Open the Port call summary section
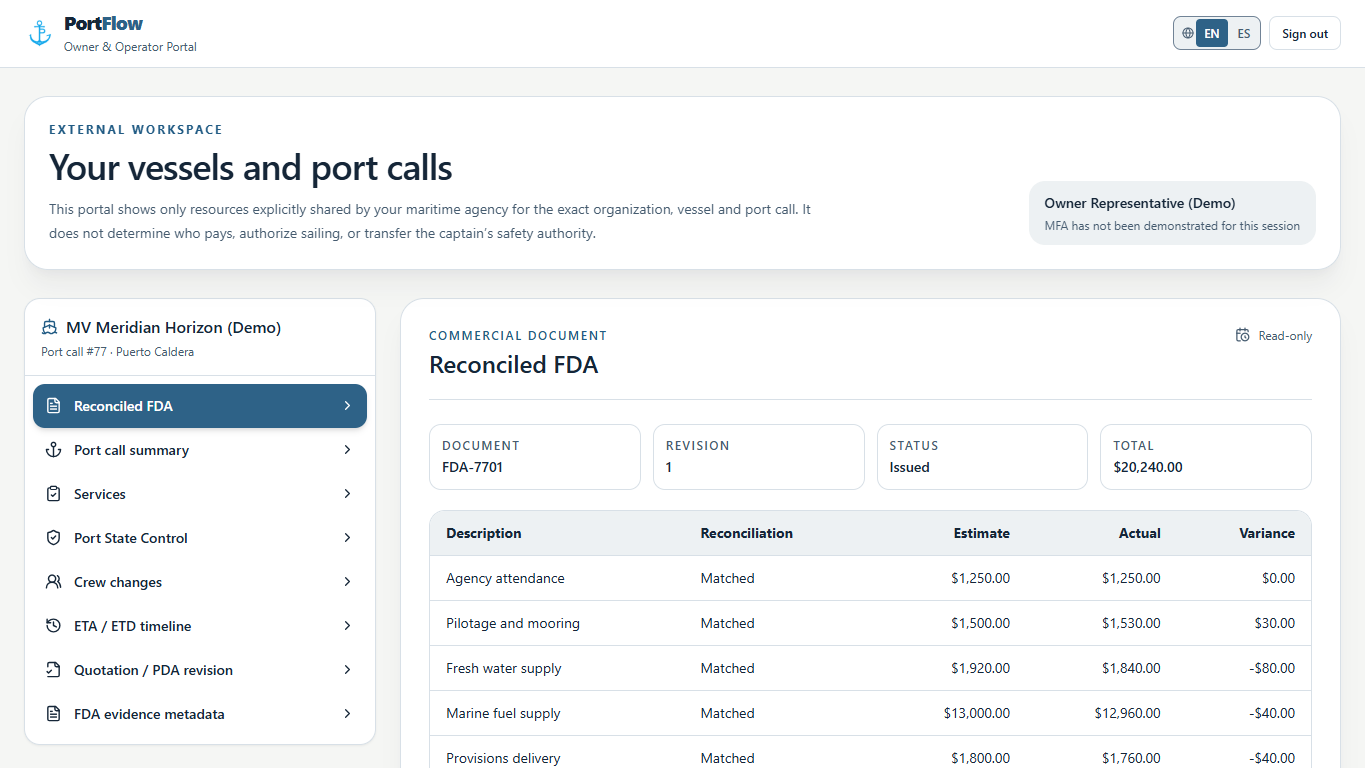The height and width of the screenshot is (768, 1365). coord(200,450)
